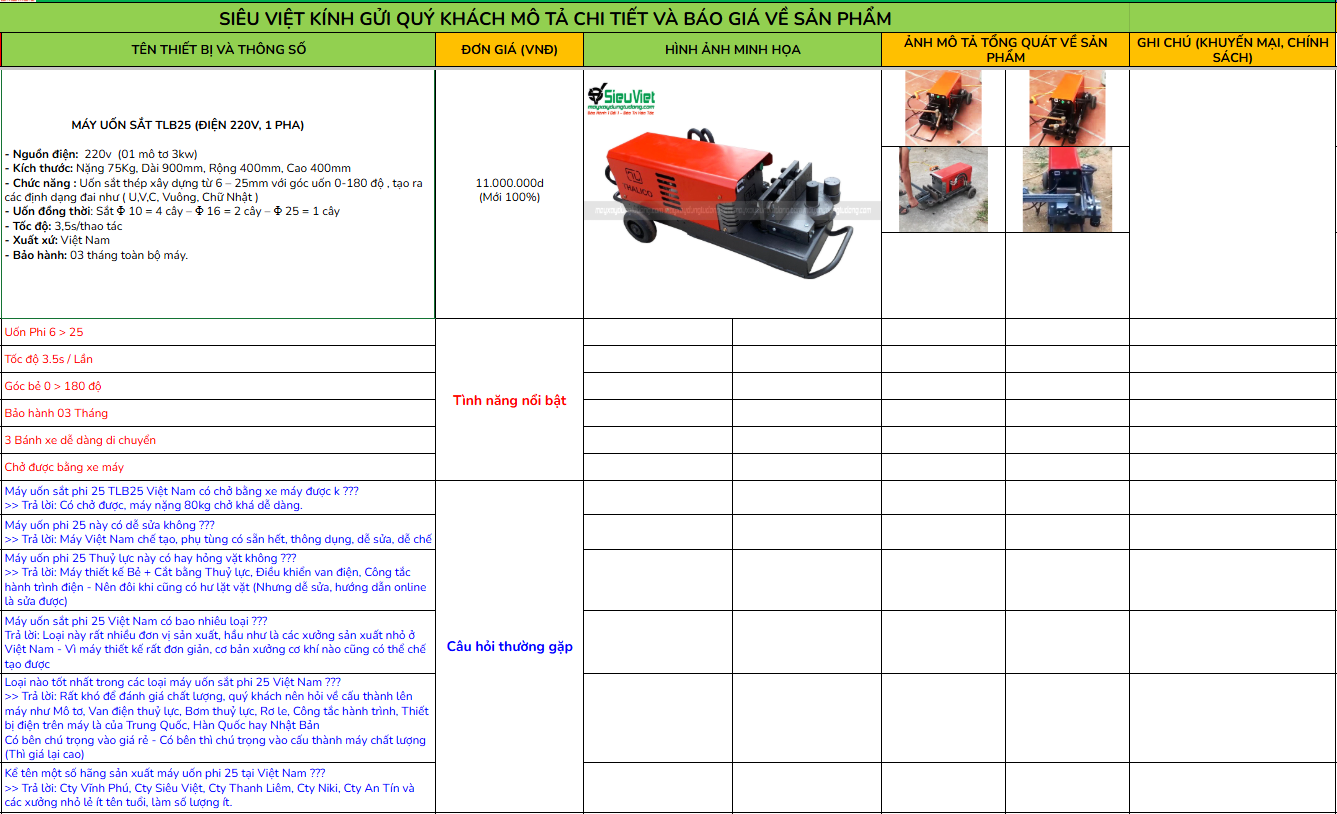Select header ẢNH MÔ TẢ TỔNG QUÁT VỀ SẢN PHẨM
This screenshot has width=1337, height=814.
tap(1005, 50)
